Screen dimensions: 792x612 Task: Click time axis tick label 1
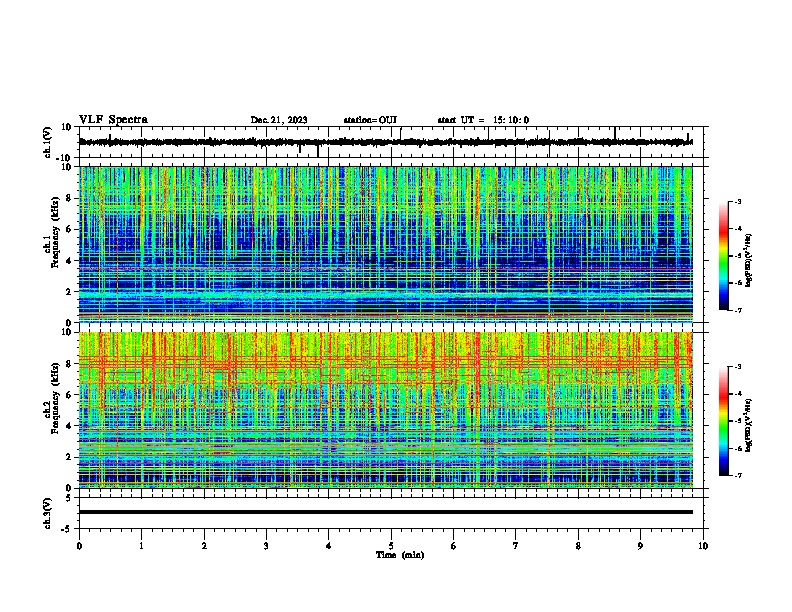pos(141,545)
